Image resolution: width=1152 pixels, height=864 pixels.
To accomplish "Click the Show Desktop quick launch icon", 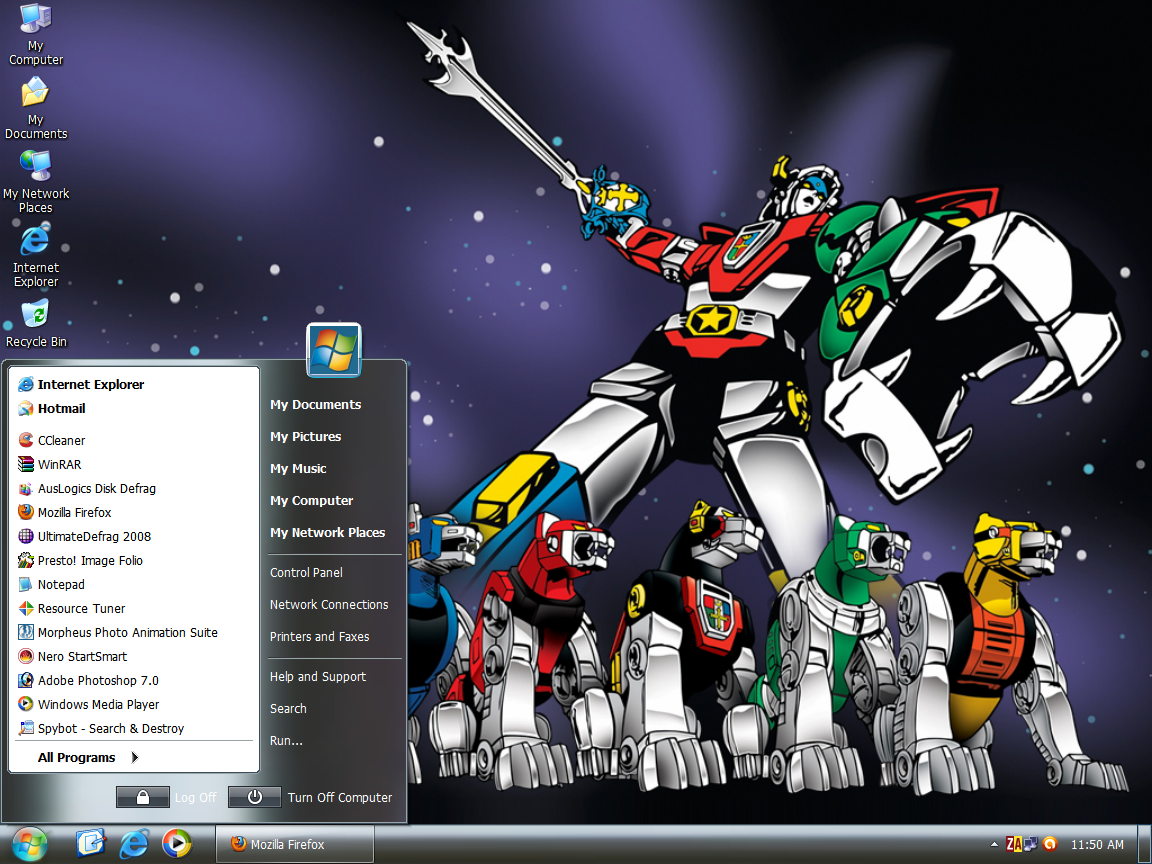I will tap(90, 843).
